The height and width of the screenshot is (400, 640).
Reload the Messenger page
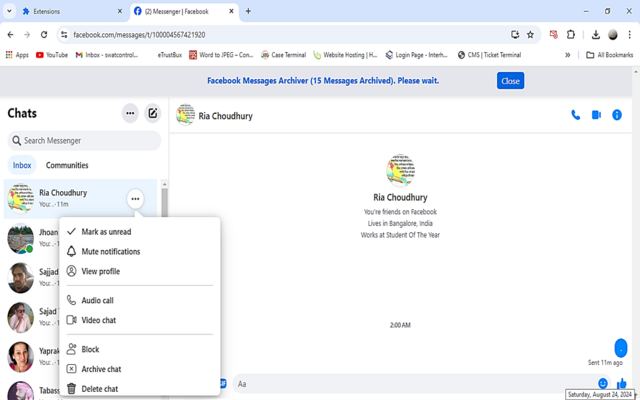(x=44, y=35)
